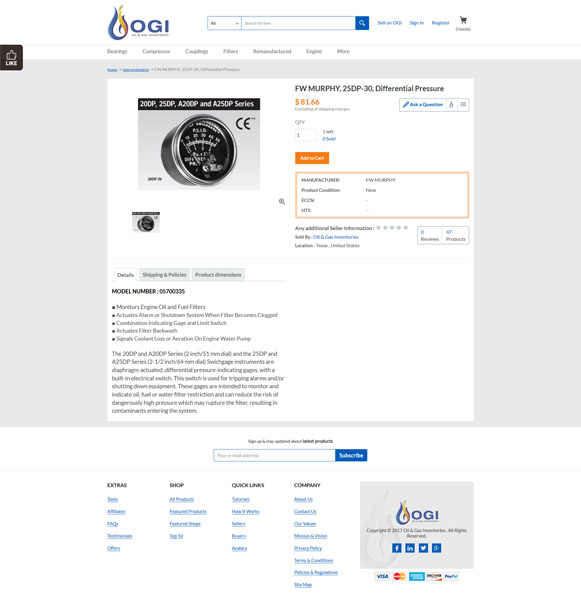Viewport: 581px width, 604px height.
Task: Click the 47 Products box
Action: click(455, 235)
